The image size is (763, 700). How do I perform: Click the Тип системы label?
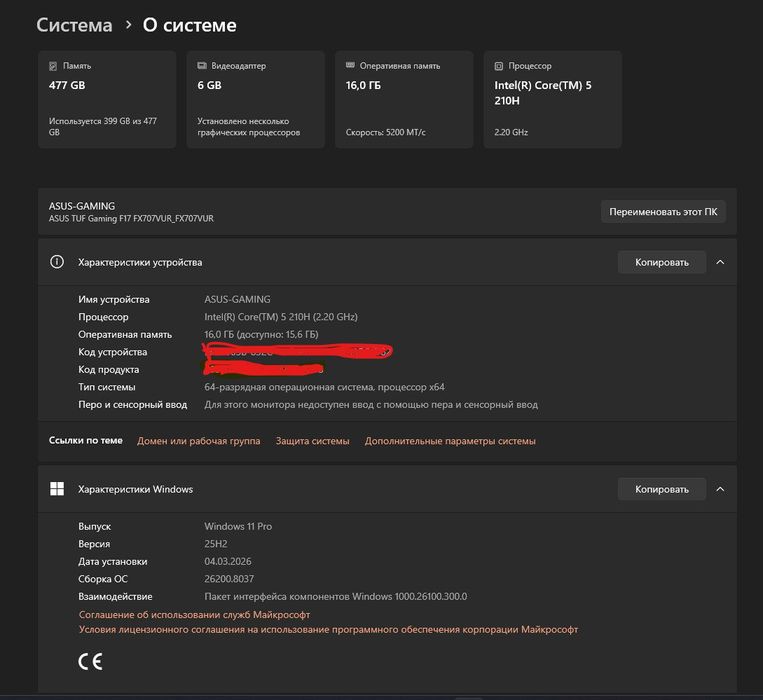(x=107, y=387)
